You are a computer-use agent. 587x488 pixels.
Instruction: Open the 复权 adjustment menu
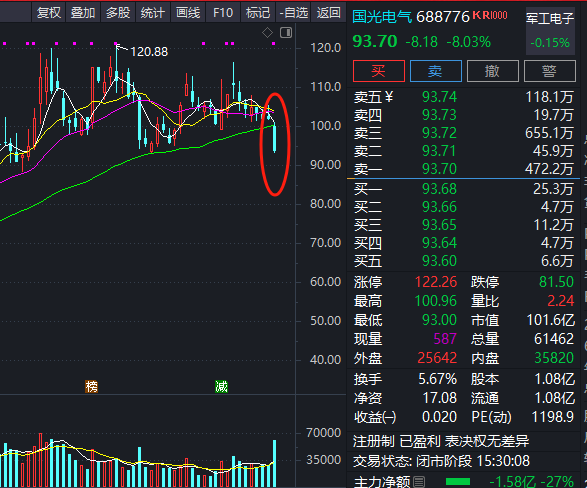(49, 13)
